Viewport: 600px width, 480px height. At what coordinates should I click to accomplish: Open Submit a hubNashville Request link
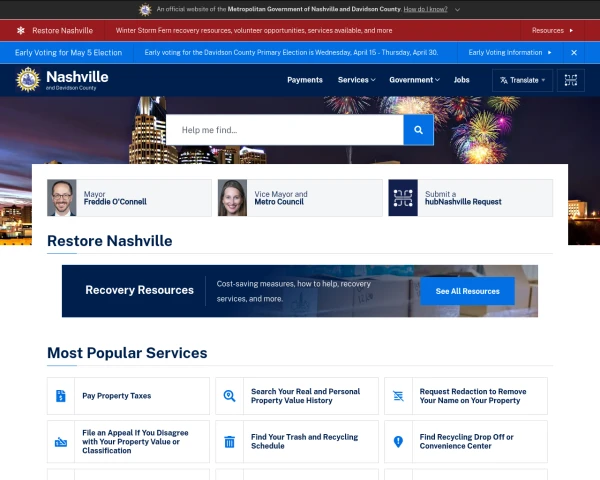tap(471, 198)
